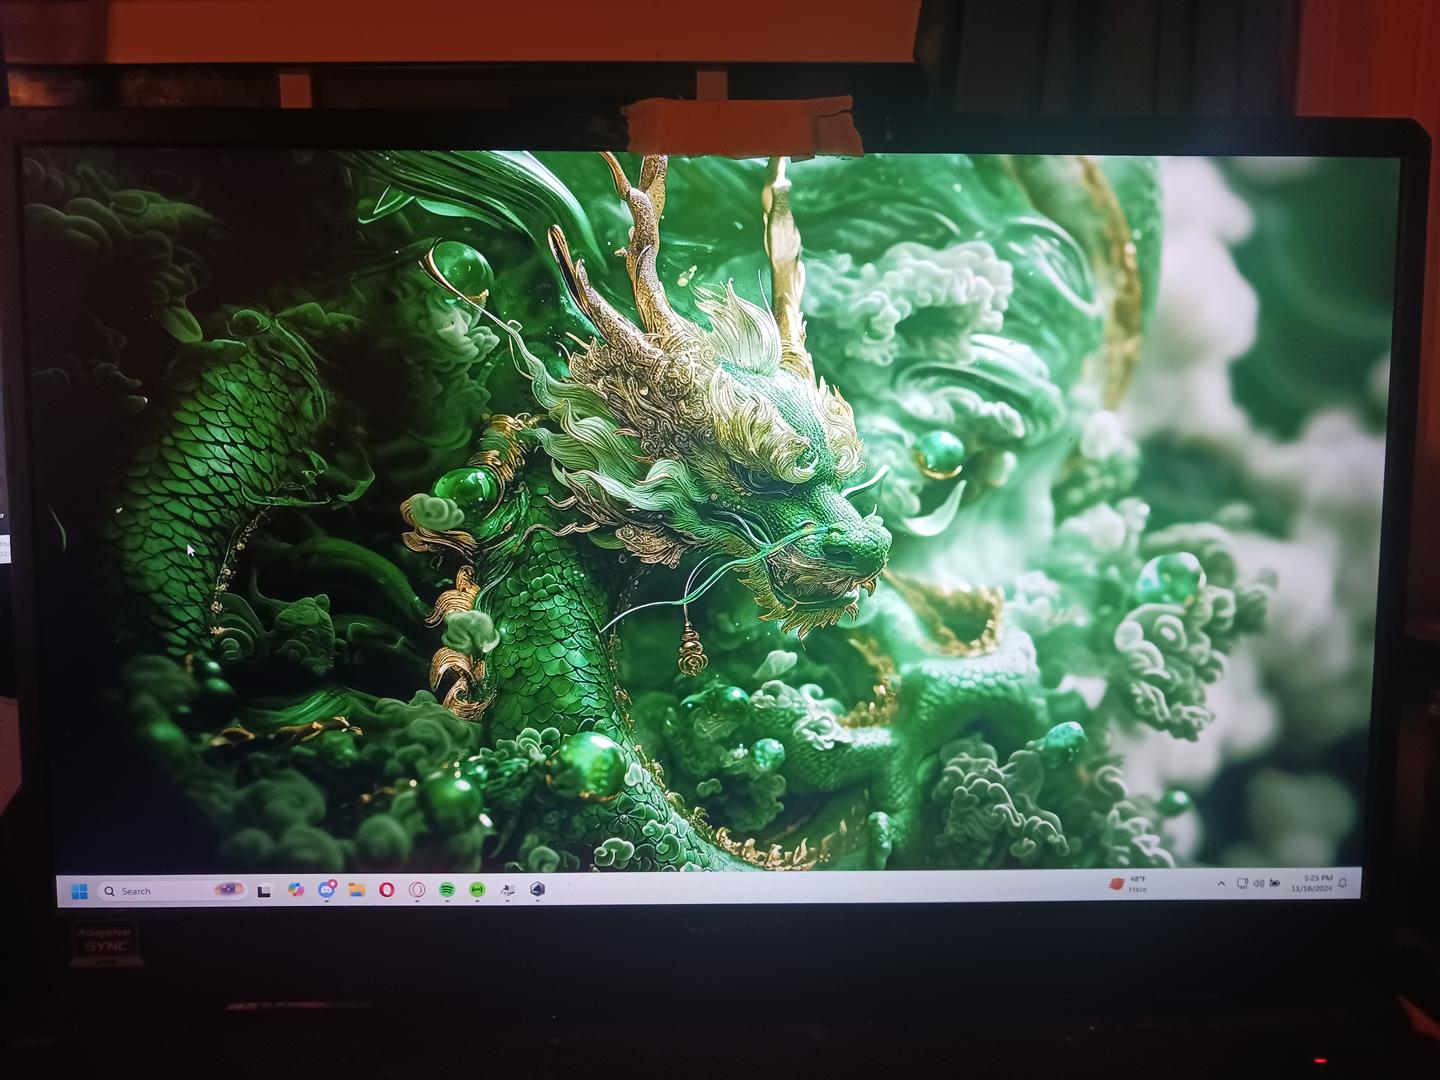Launch Microsoft Copilot from the taskbar
The image size is (1440, 1080).
tap(296, 889)
